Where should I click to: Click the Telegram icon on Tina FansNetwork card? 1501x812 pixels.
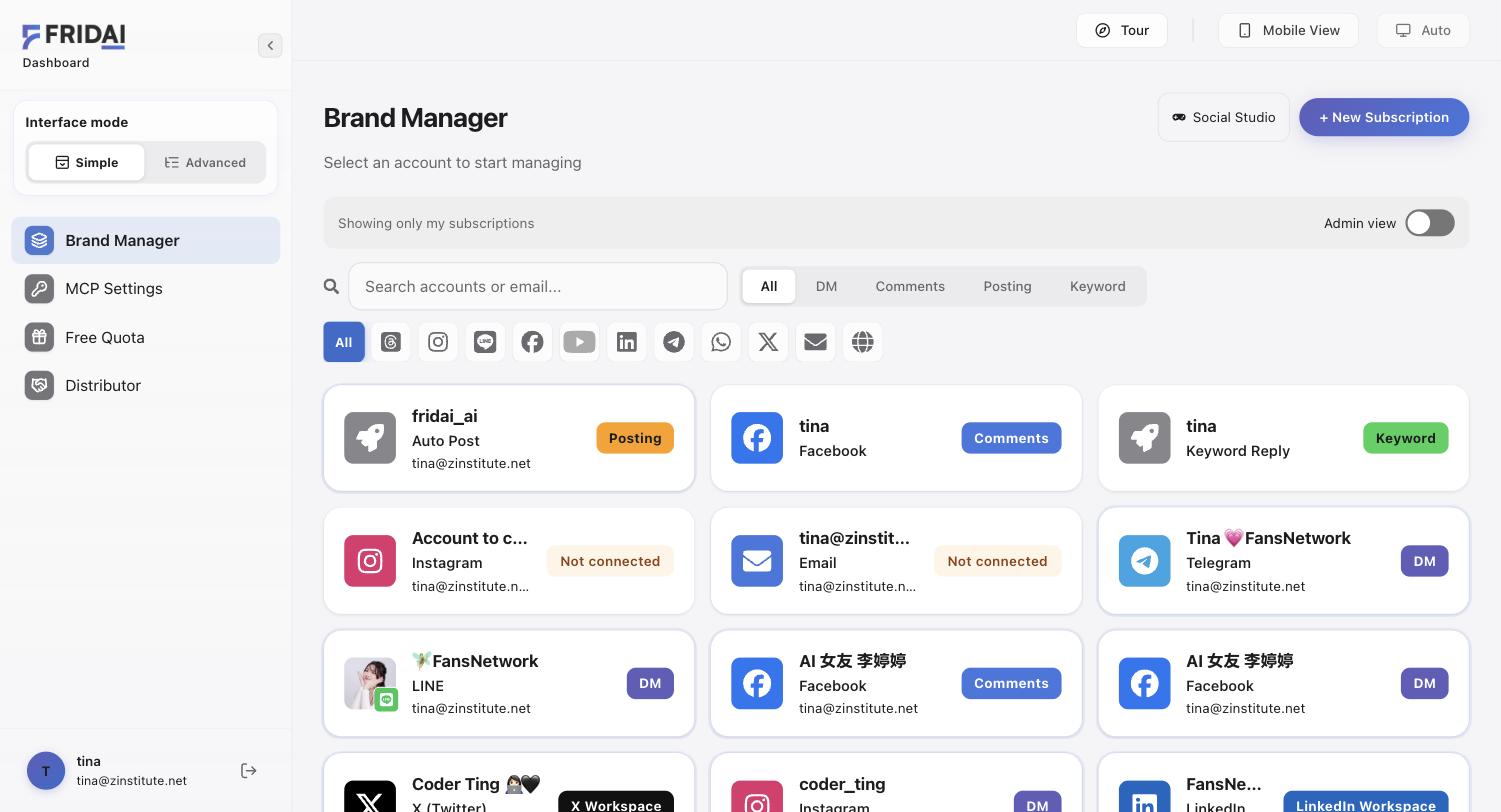[1144, 561]
